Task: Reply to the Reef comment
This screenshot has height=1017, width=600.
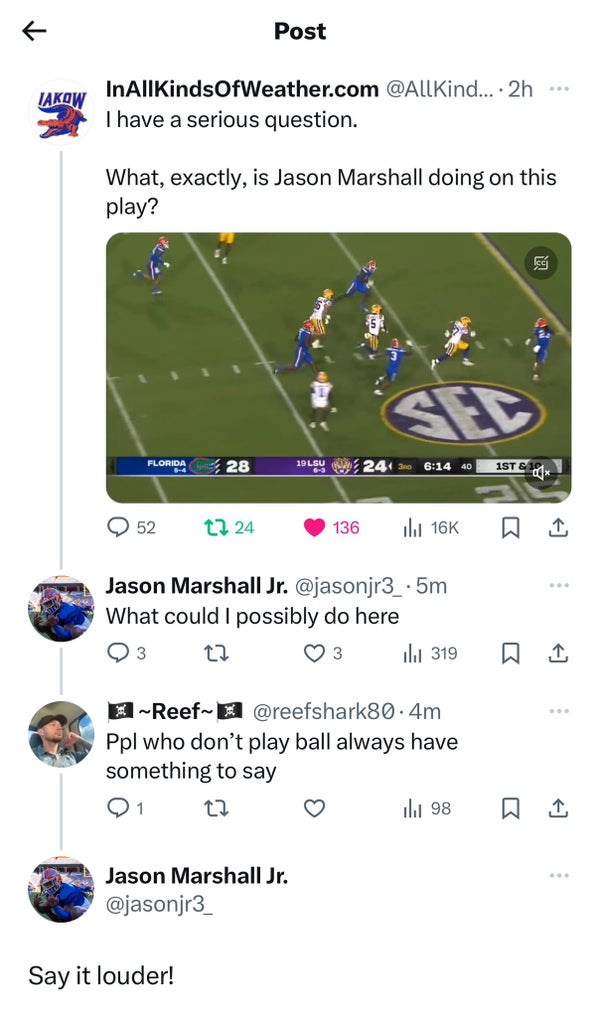Action: 119,807
